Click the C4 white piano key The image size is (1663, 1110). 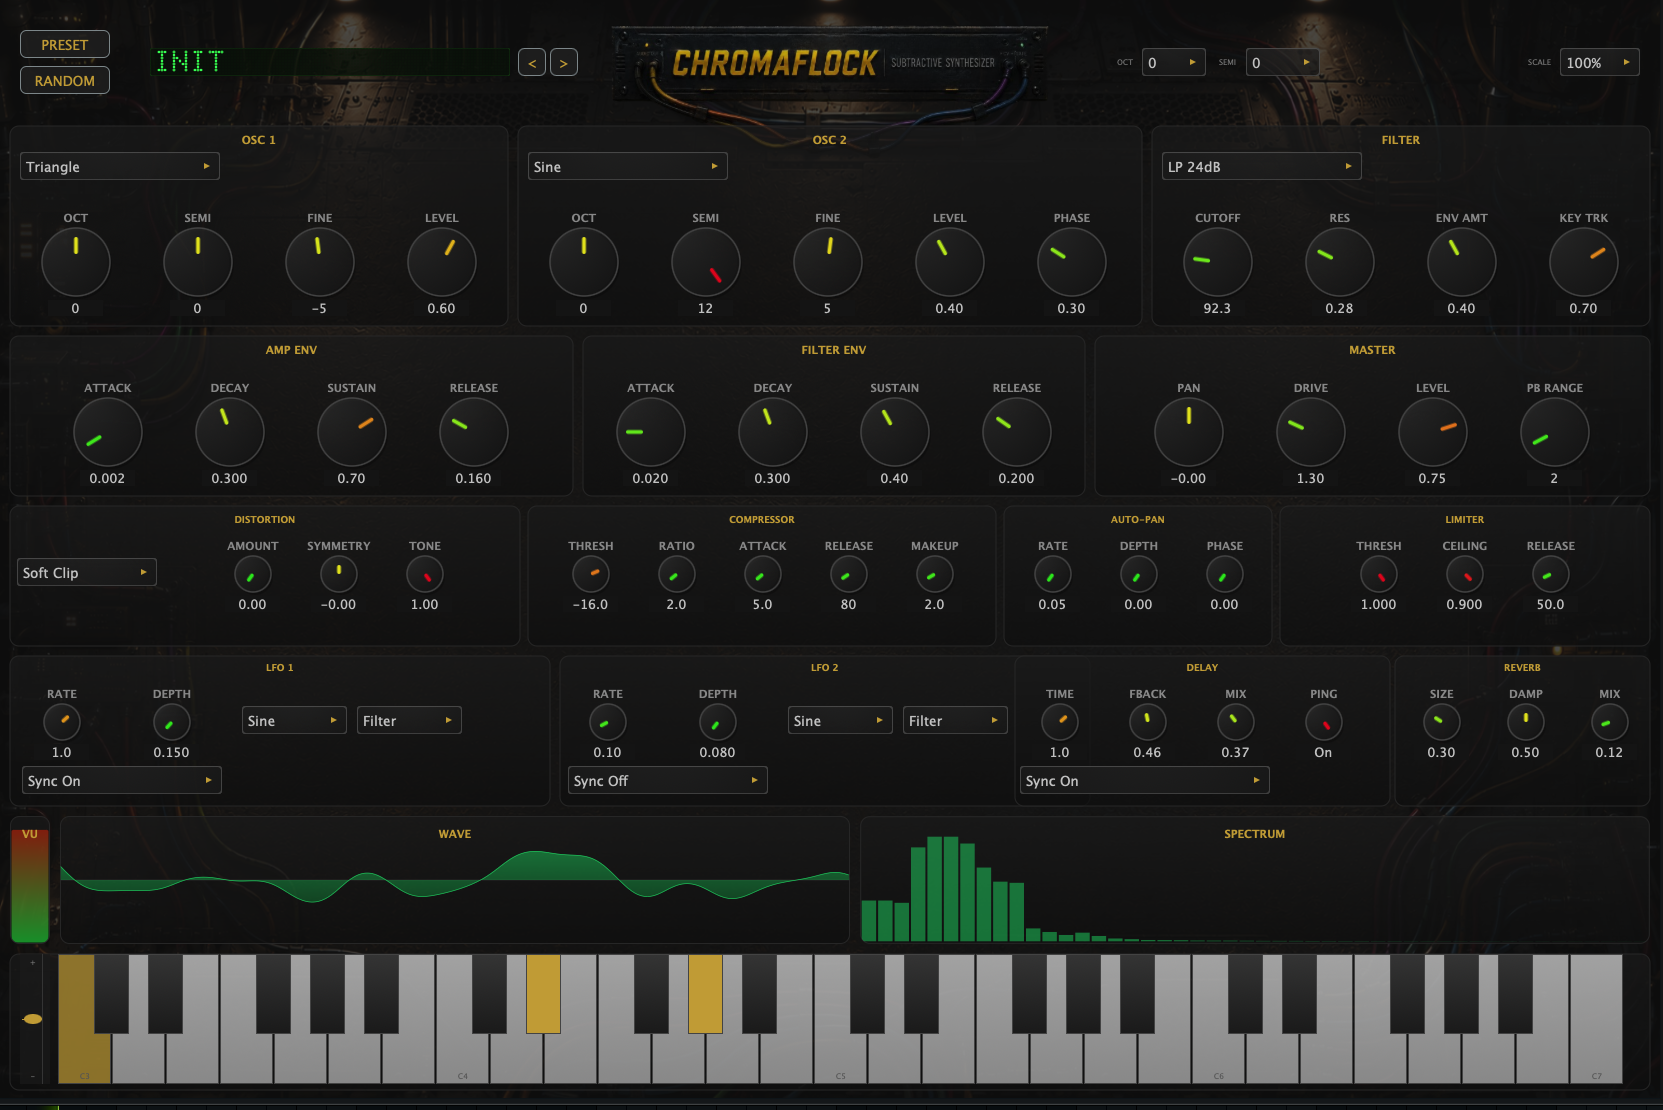[462, 1058]
